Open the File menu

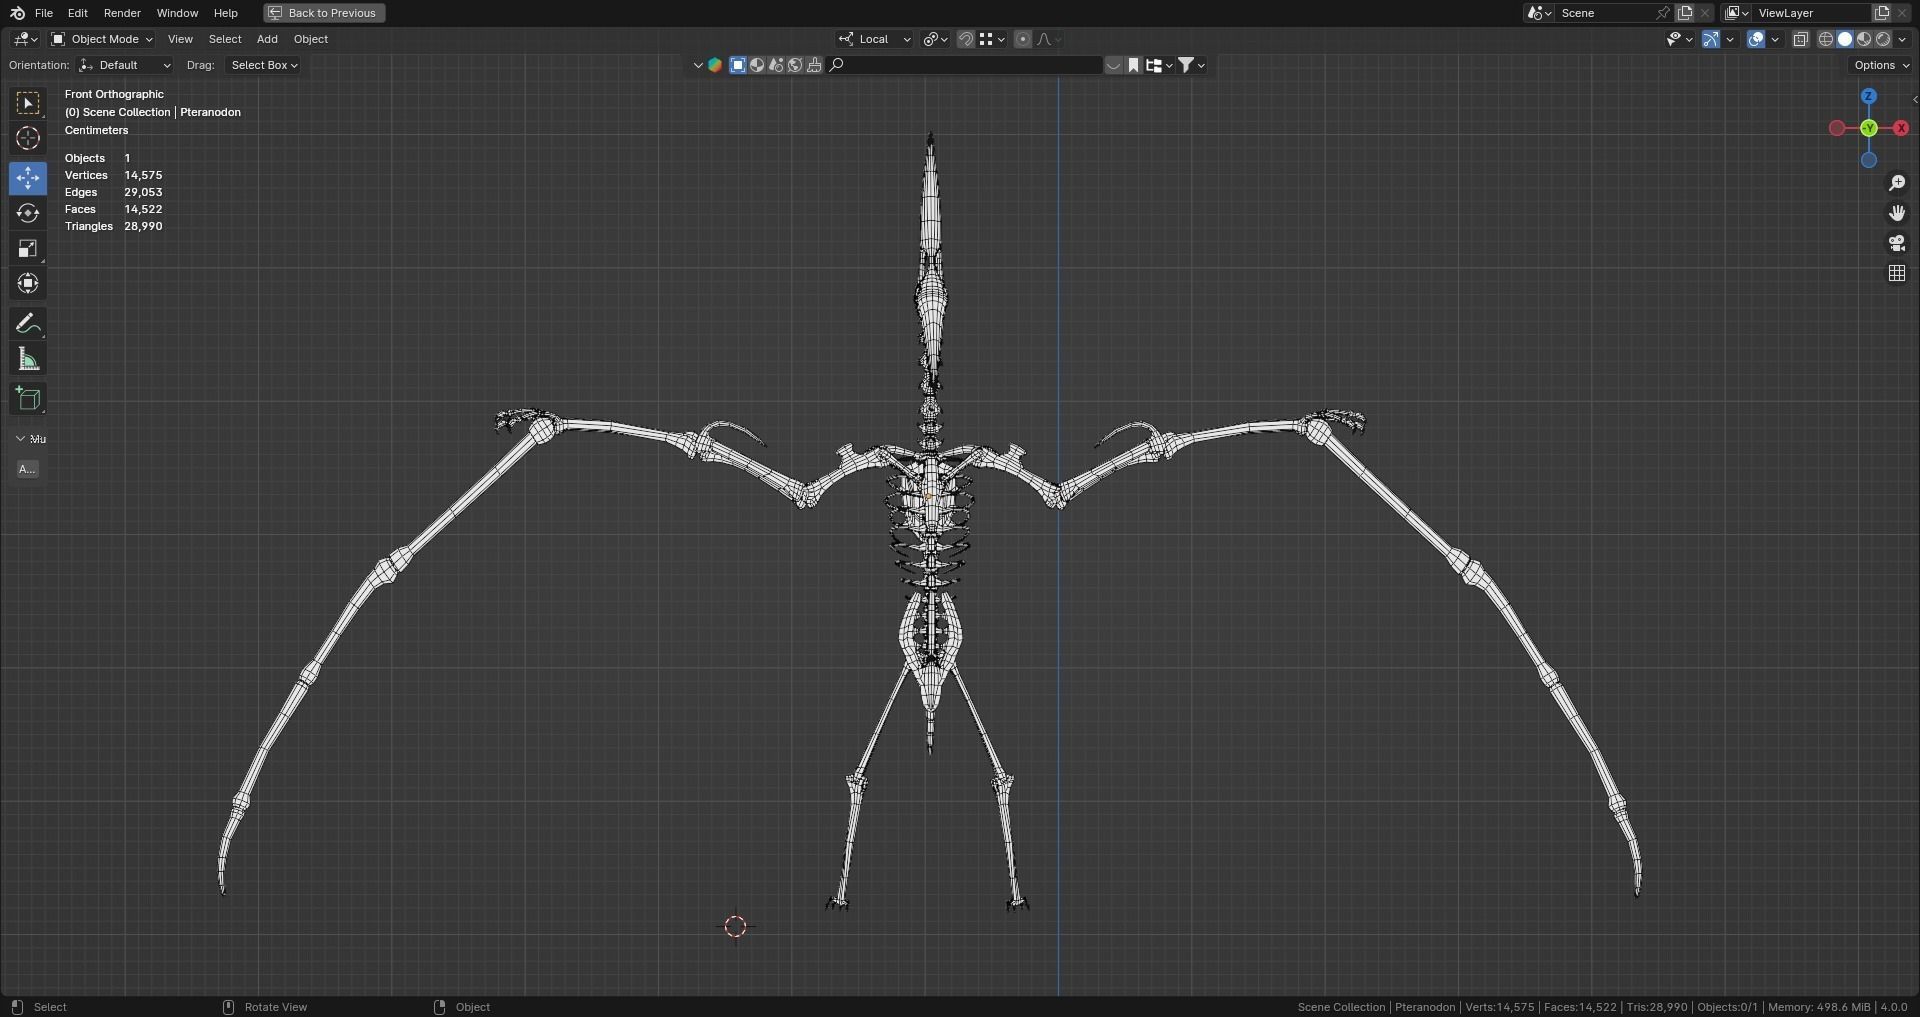(44, 13)
